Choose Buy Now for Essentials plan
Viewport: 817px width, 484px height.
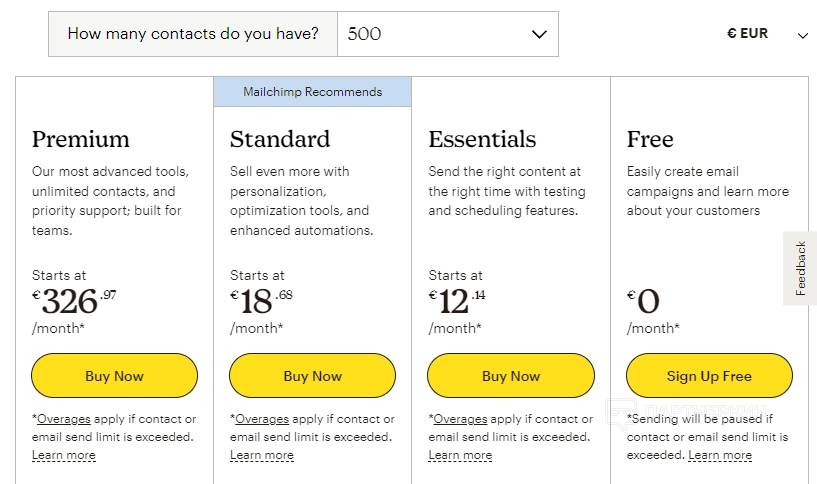[x=511, y=376]
